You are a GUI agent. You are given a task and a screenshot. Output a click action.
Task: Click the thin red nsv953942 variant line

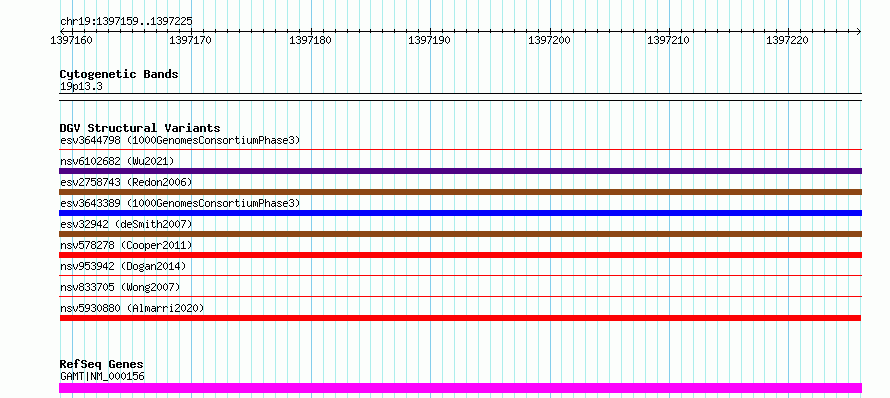(460, 275)
